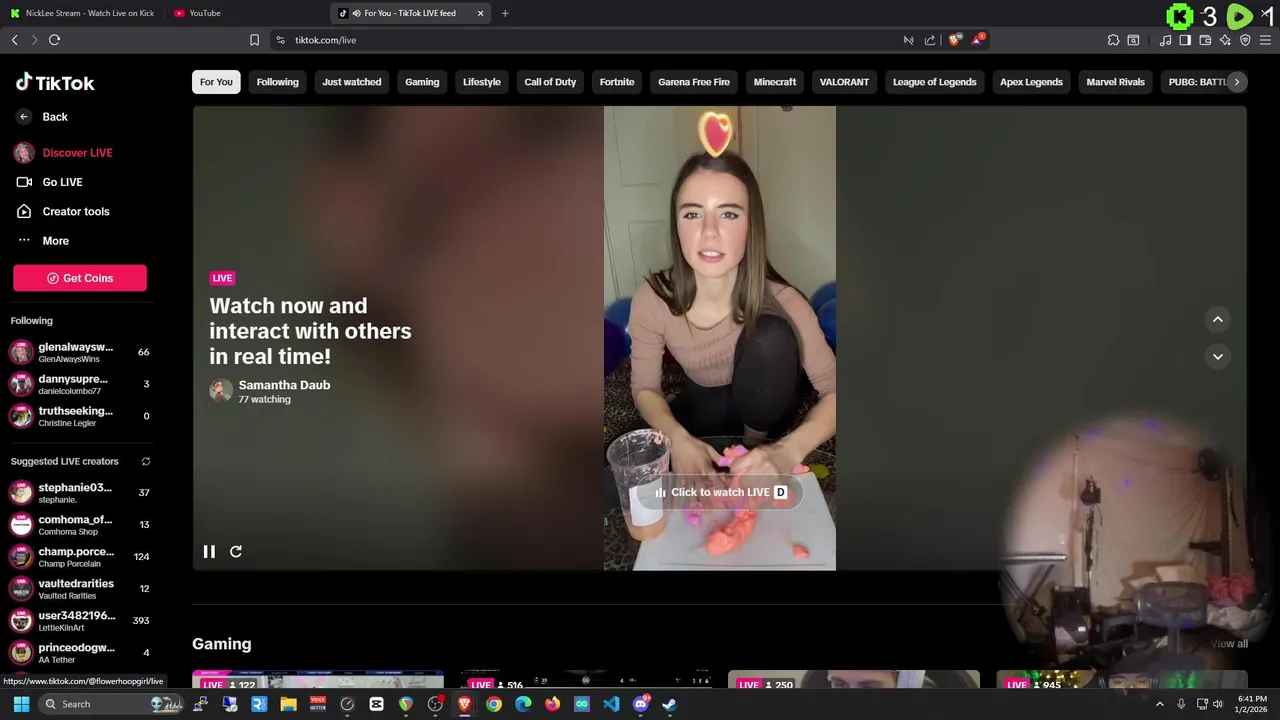Image resolution: width=1280 pixels, height=720 pixels.
Task: Select the Gaming category tab
Action: point(422,82)
